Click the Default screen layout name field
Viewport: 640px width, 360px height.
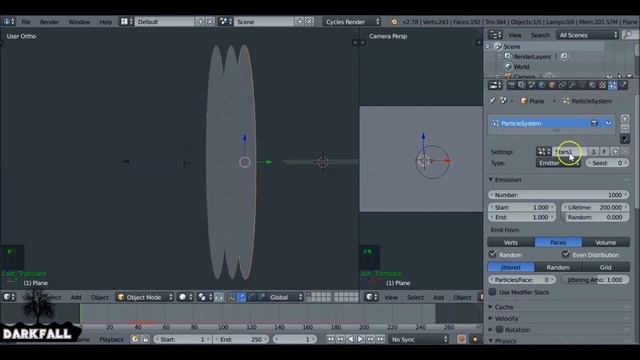pyautogui.click(x=165, y=22)
